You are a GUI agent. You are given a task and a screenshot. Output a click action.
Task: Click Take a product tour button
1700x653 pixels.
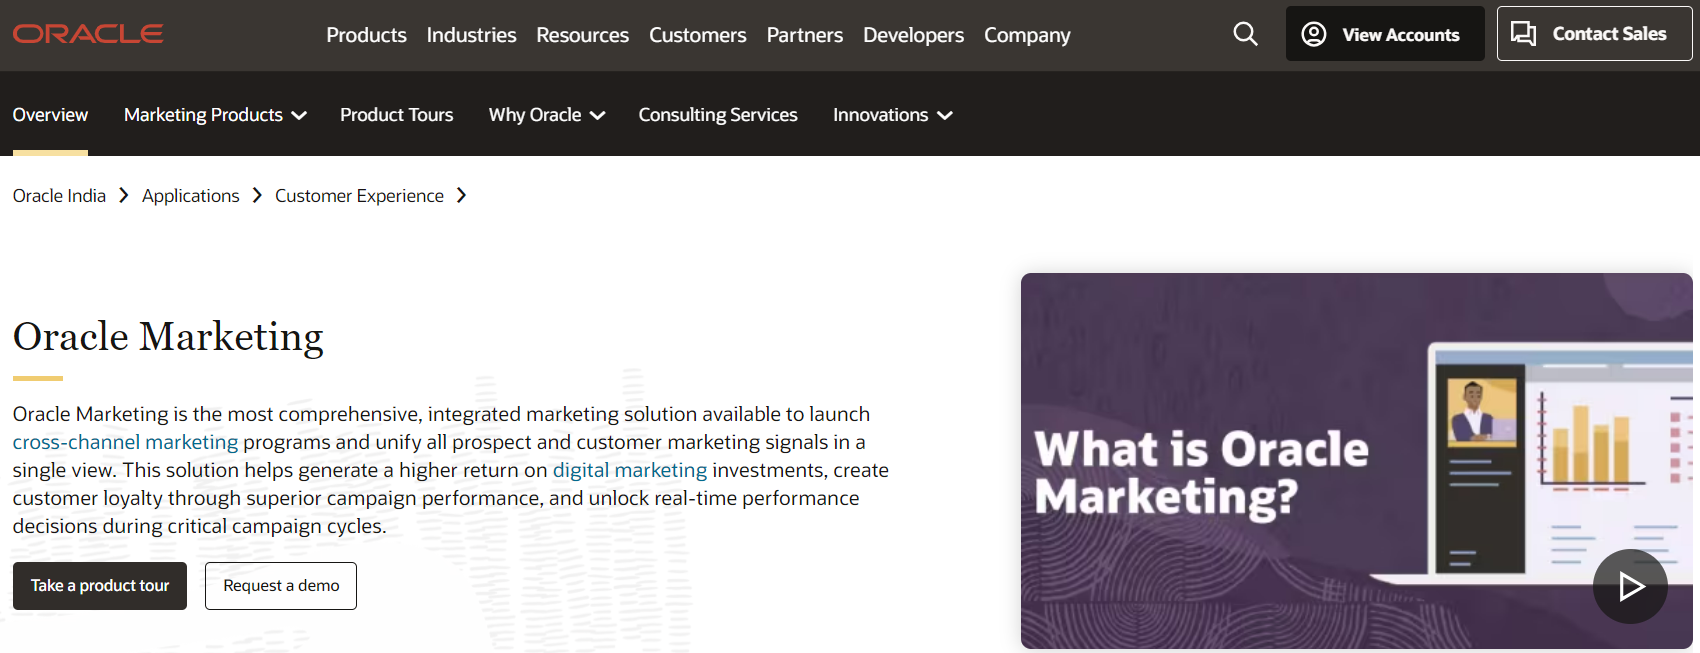coord(100,586)
